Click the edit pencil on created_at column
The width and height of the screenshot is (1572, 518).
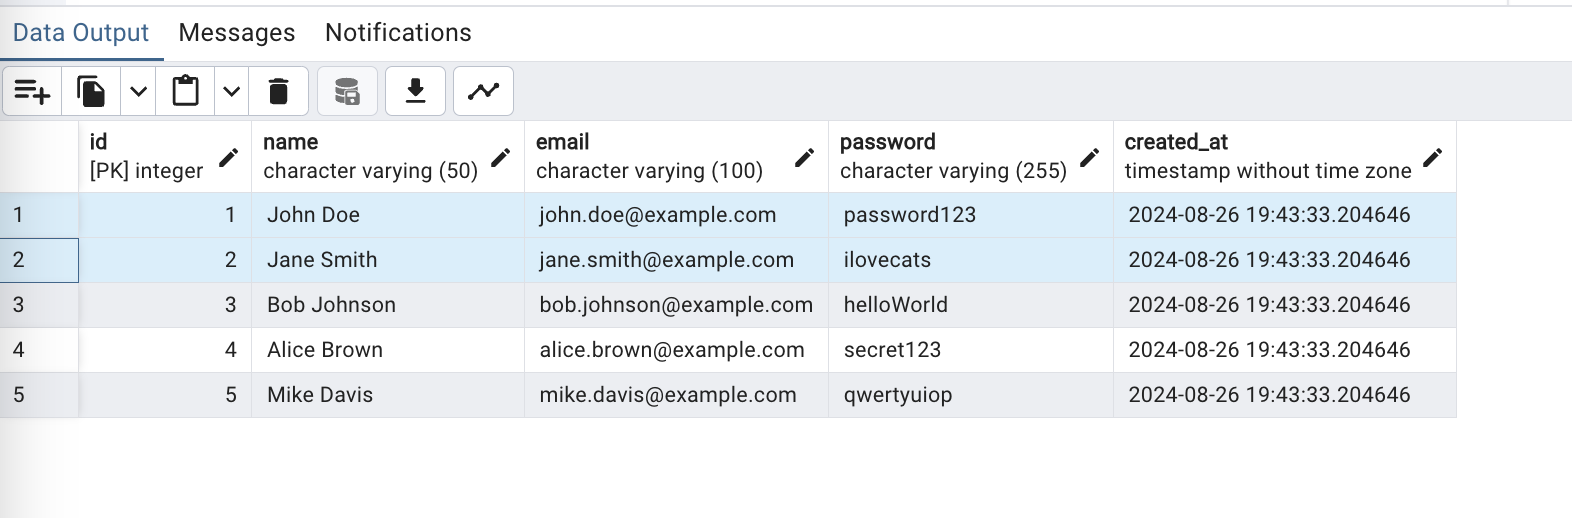(x=1432, y=157)
